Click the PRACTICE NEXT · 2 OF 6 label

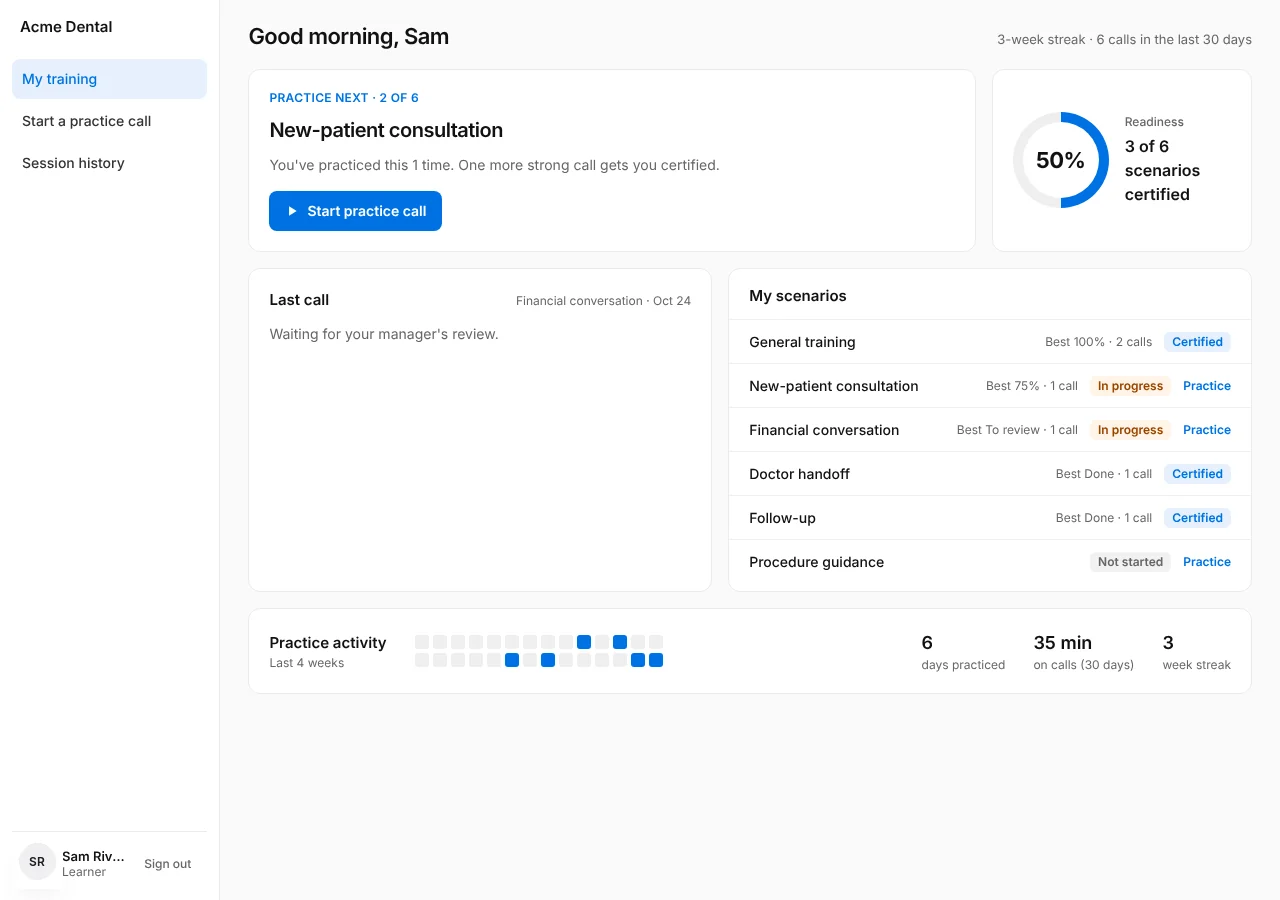pyautogui.click(x=344, y=98)
